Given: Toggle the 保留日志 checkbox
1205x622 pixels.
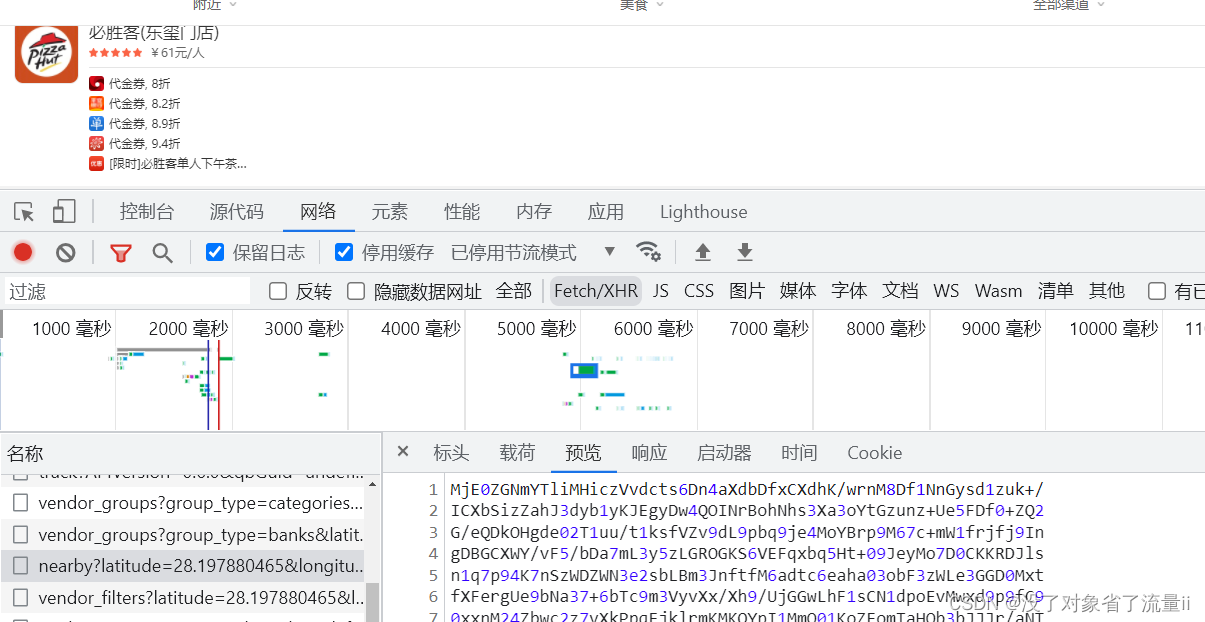Looking at the screenshot, I should point(215,252).
